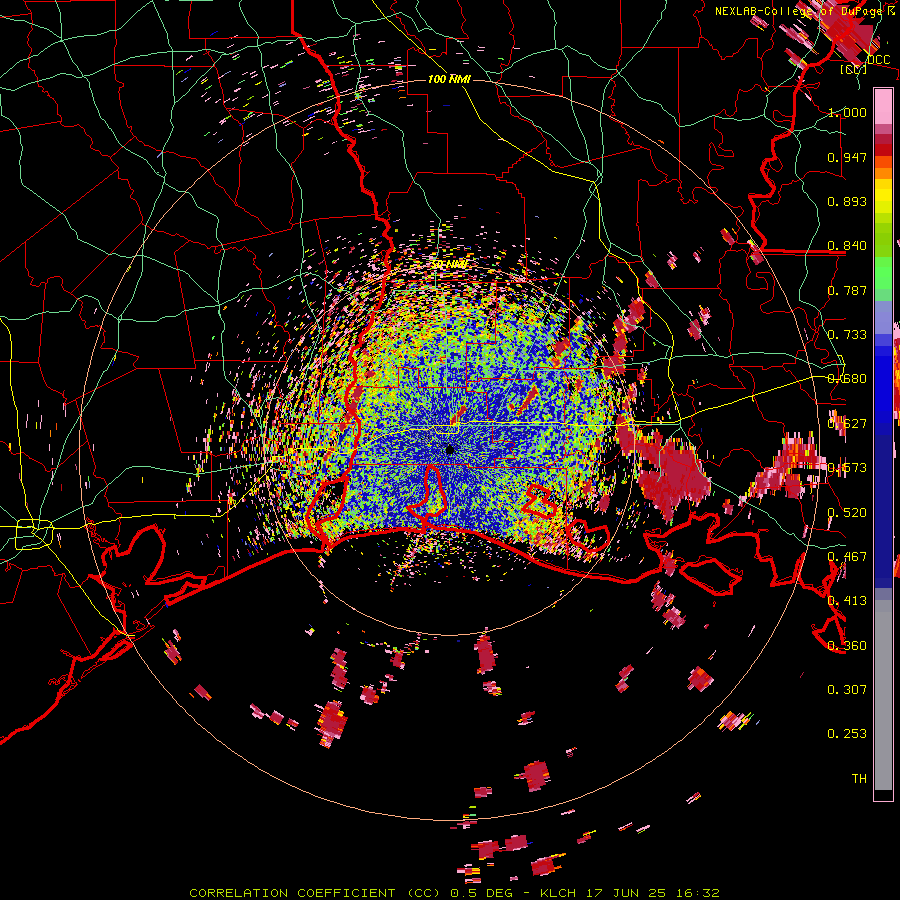This screenshot has height=900, width=900.
Task: Select the 0.520 legend value
Action: [x=847, y=513]
